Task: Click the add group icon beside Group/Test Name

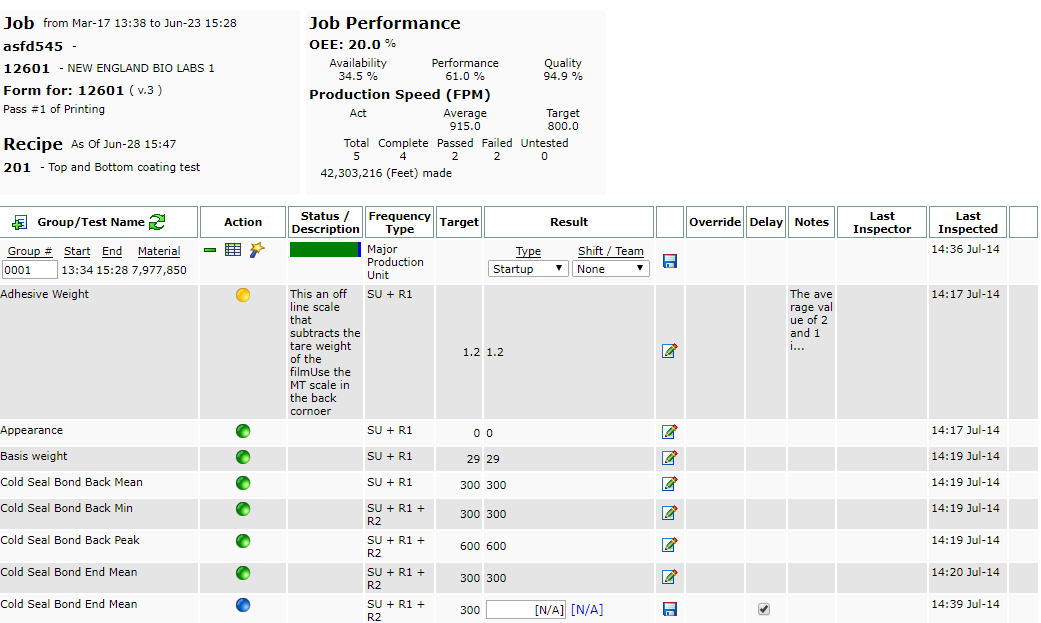Action: point(20,222)
